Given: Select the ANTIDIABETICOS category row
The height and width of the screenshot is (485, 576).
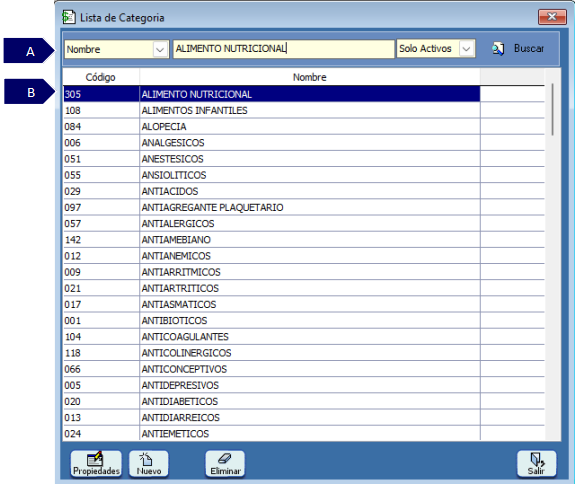Looking at the screenshot, I should (271, 401).
